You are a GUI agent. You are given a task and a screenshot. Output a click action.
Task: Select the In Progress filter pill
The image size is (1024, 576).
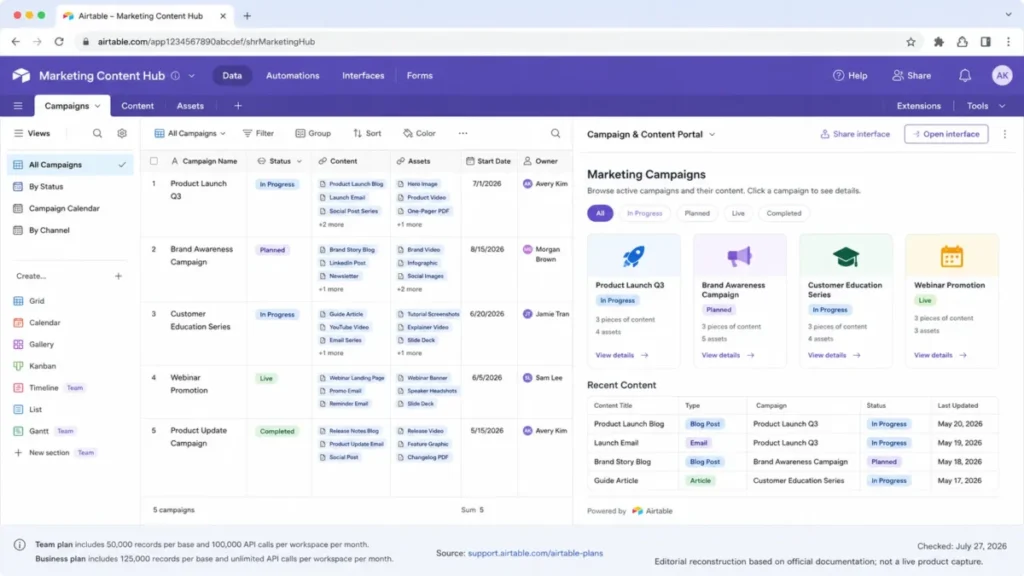[644, 213]
